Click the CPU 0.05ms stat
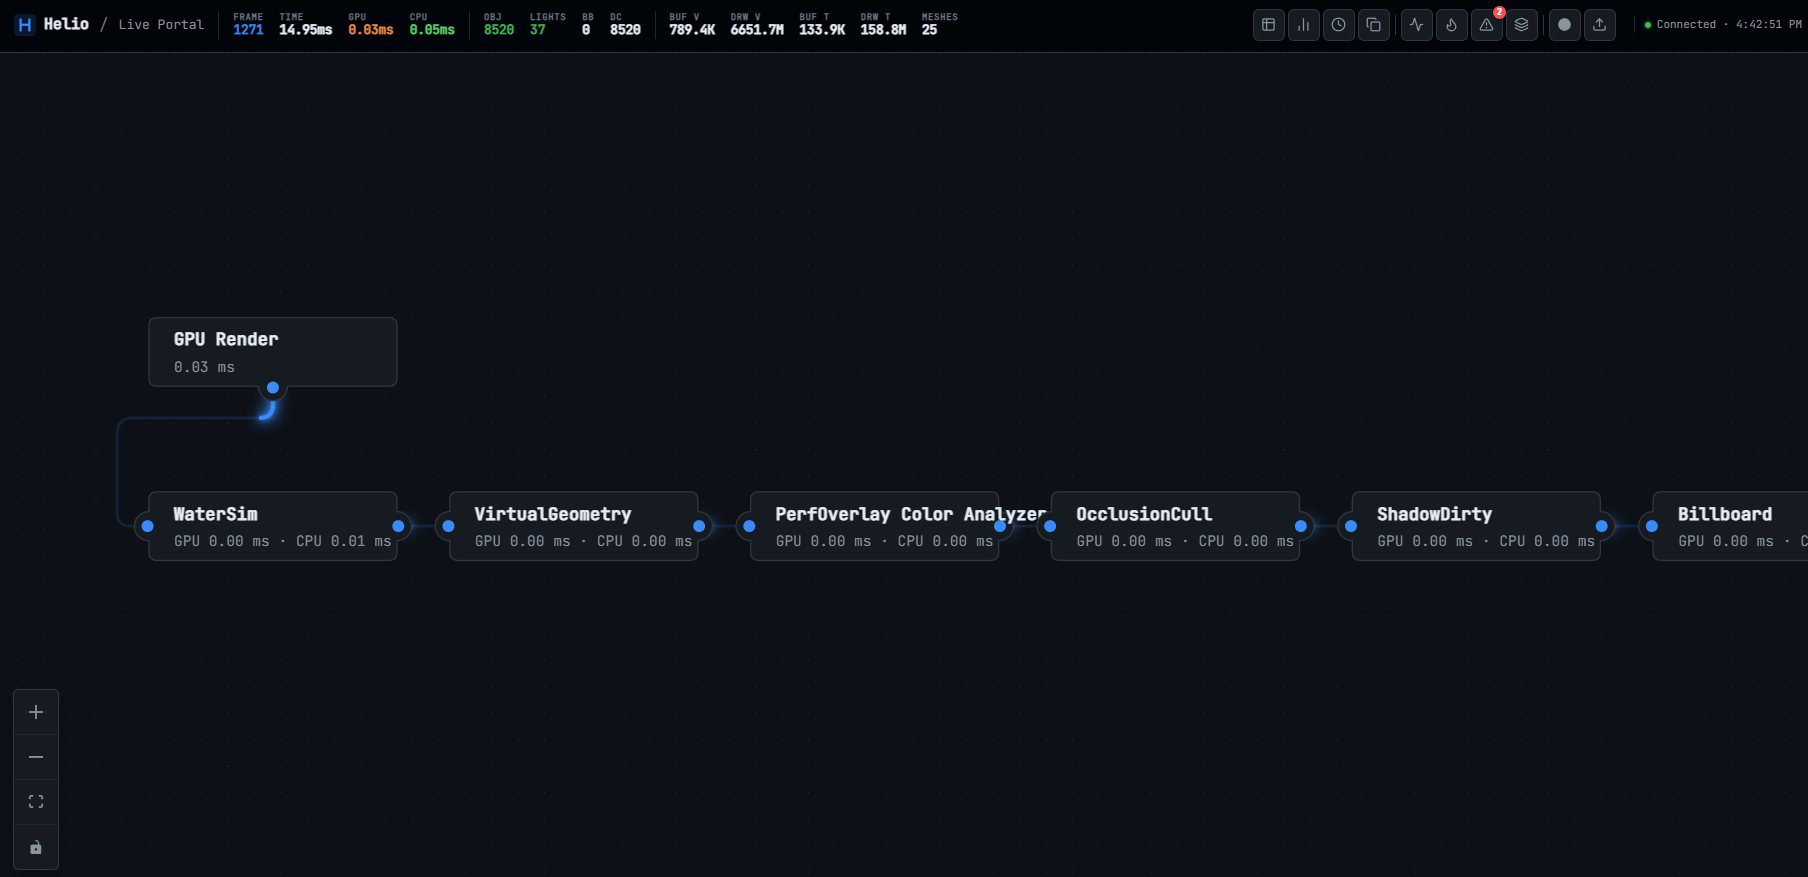Viewport: 1808px width, 877px height. coord(432,24)
